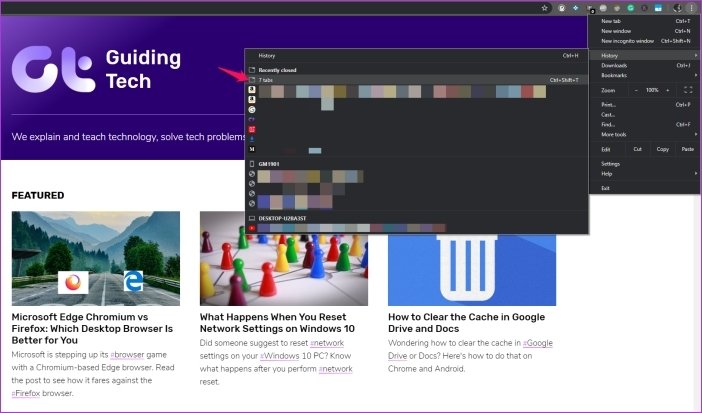Click the Guiding Tech logo
This screenshot has width=702, height=413.
point(97,69)
